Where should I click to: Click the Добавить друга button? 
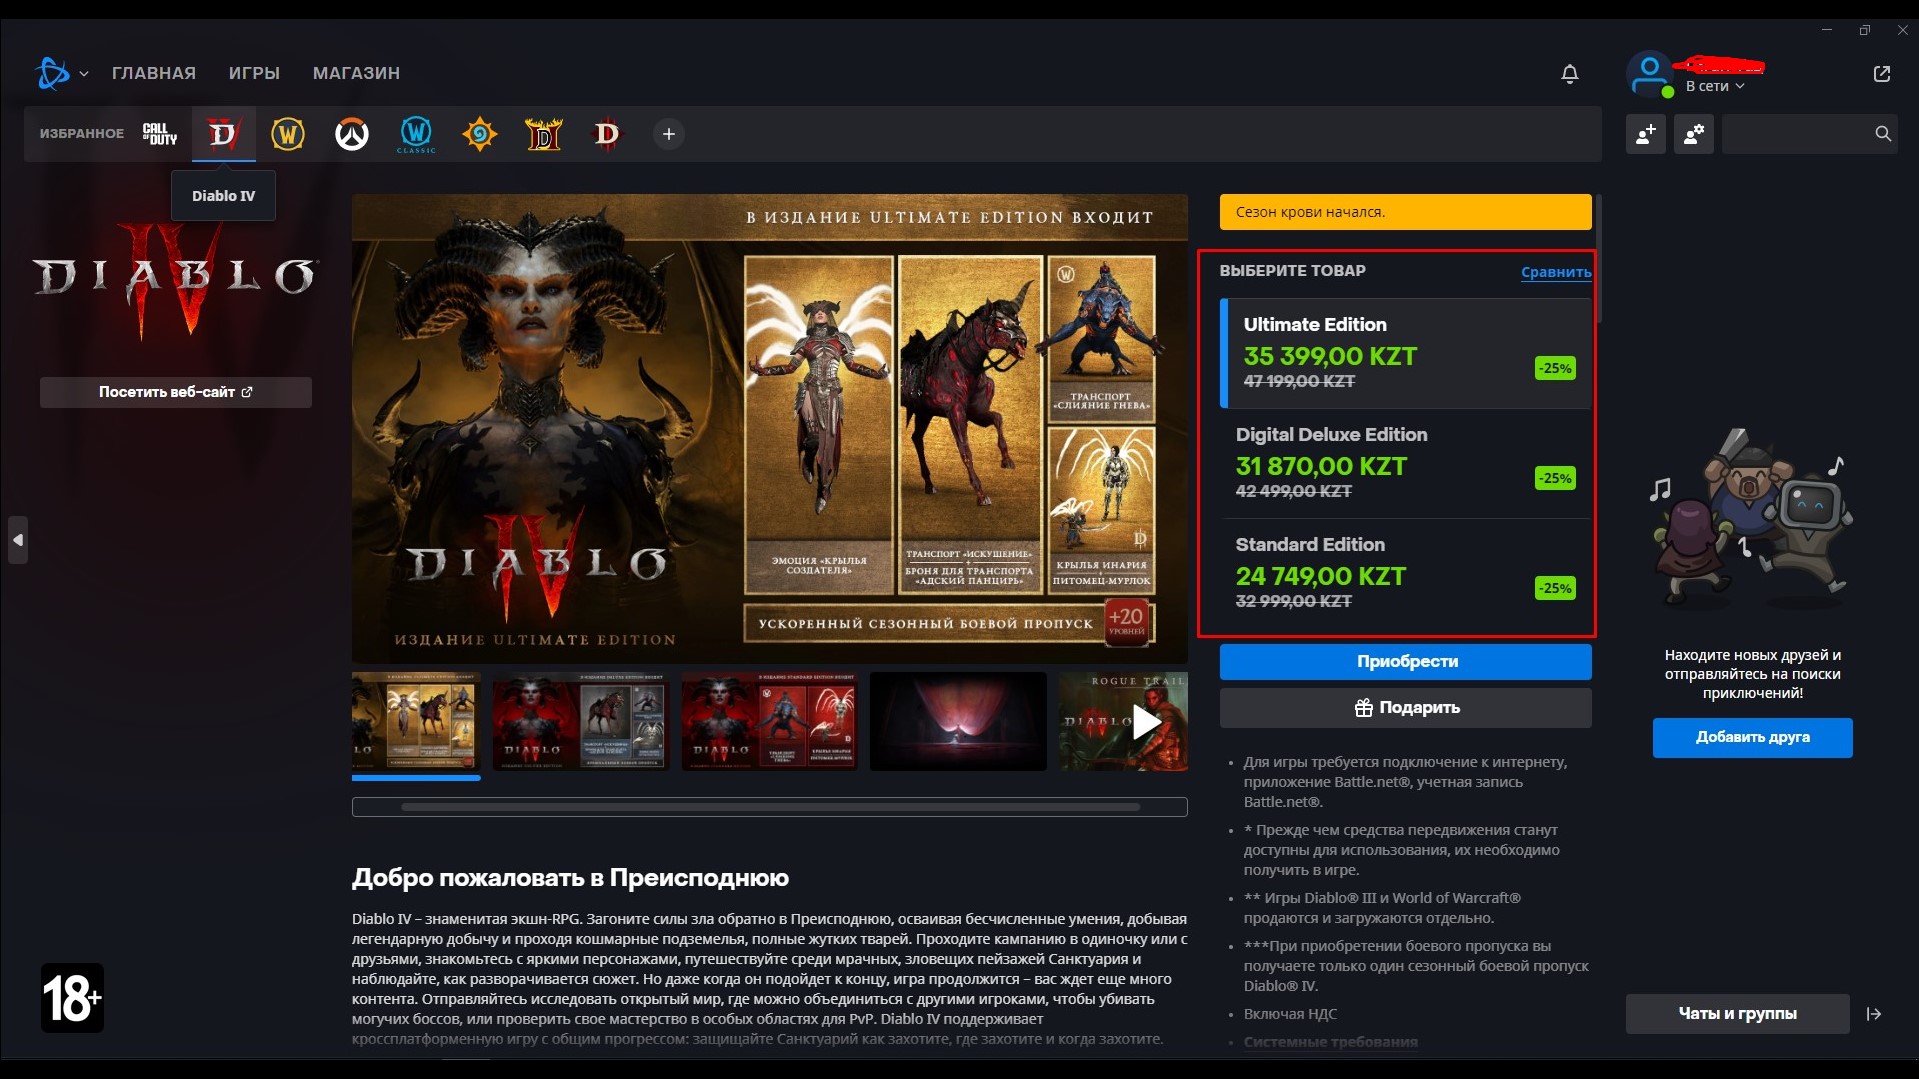pos(1752,738)
